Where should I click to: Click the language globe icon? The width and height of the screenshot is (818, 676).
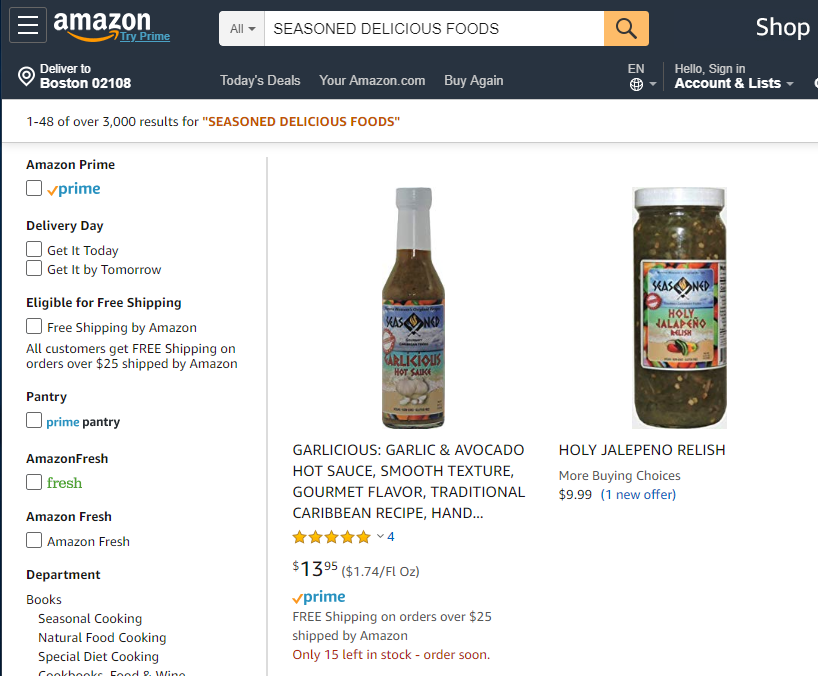tap(636, 85)
